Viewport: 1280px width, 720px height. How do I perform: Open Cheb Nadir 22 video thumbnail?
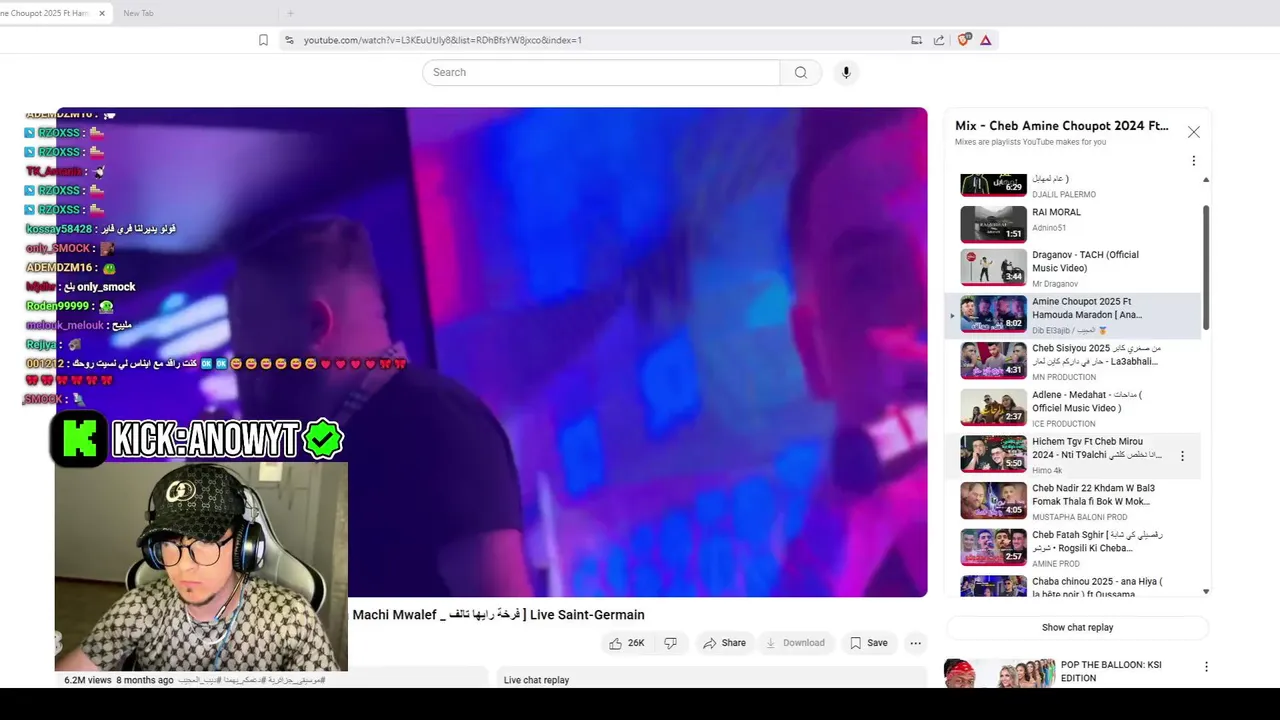pos(993,500)
